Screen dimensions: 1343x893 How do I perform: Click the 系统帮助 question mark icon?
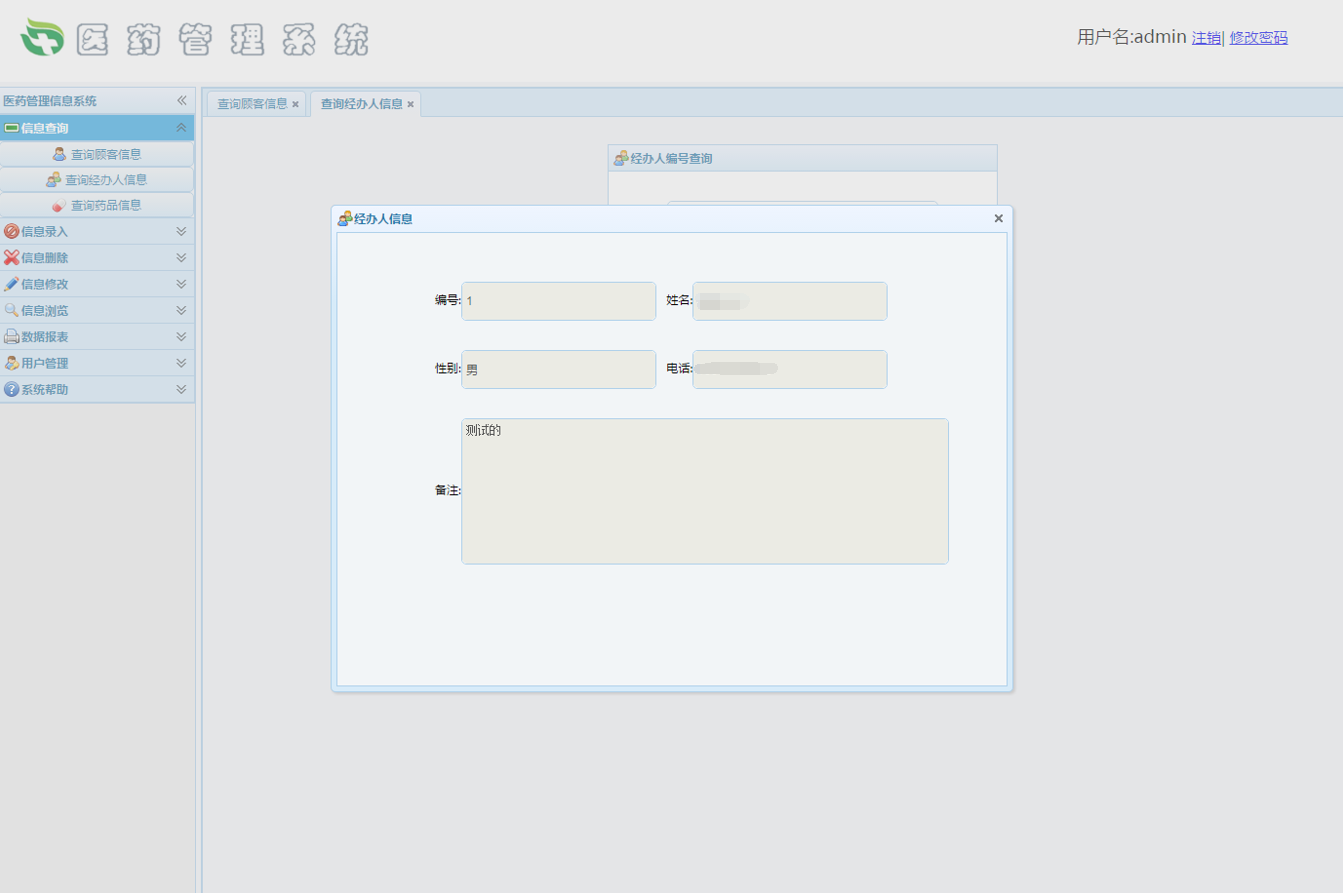point(12,389)
